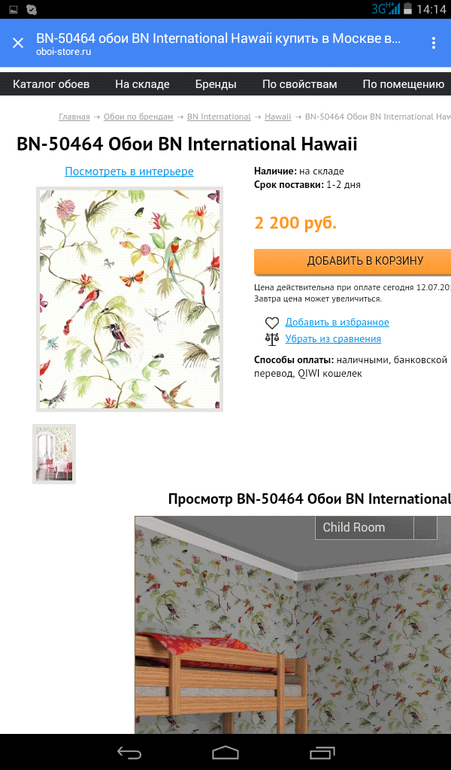Open По свойствам menu item

[x=300, y=84]
